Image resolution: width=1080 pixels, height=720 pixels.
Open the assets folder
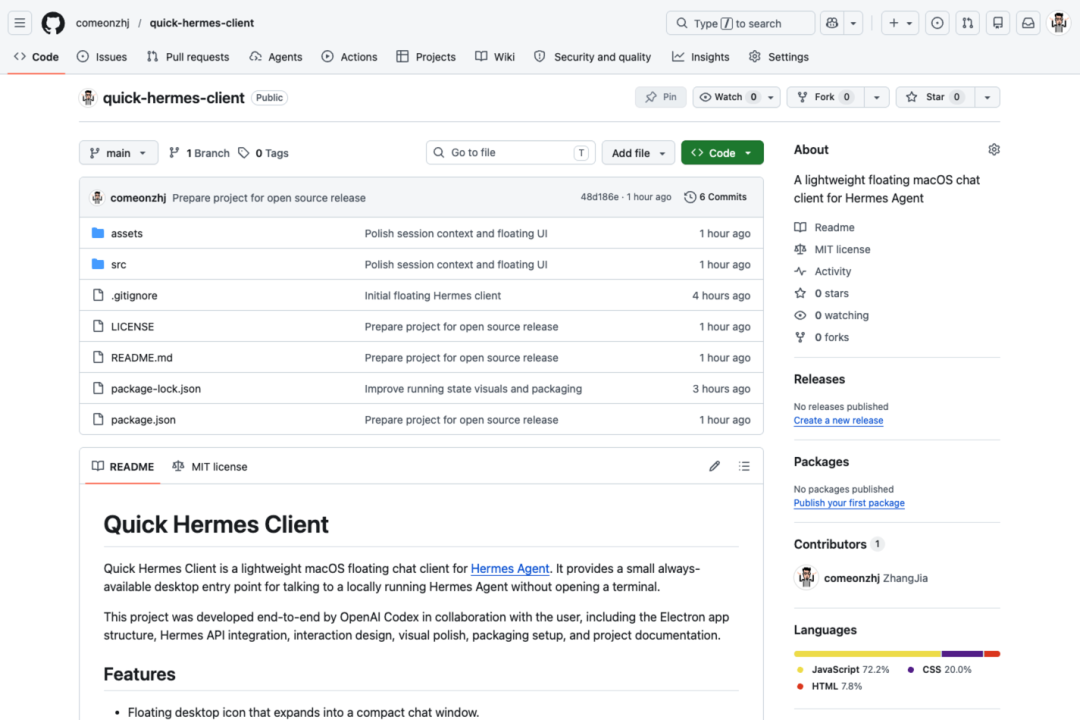point(127,234)
